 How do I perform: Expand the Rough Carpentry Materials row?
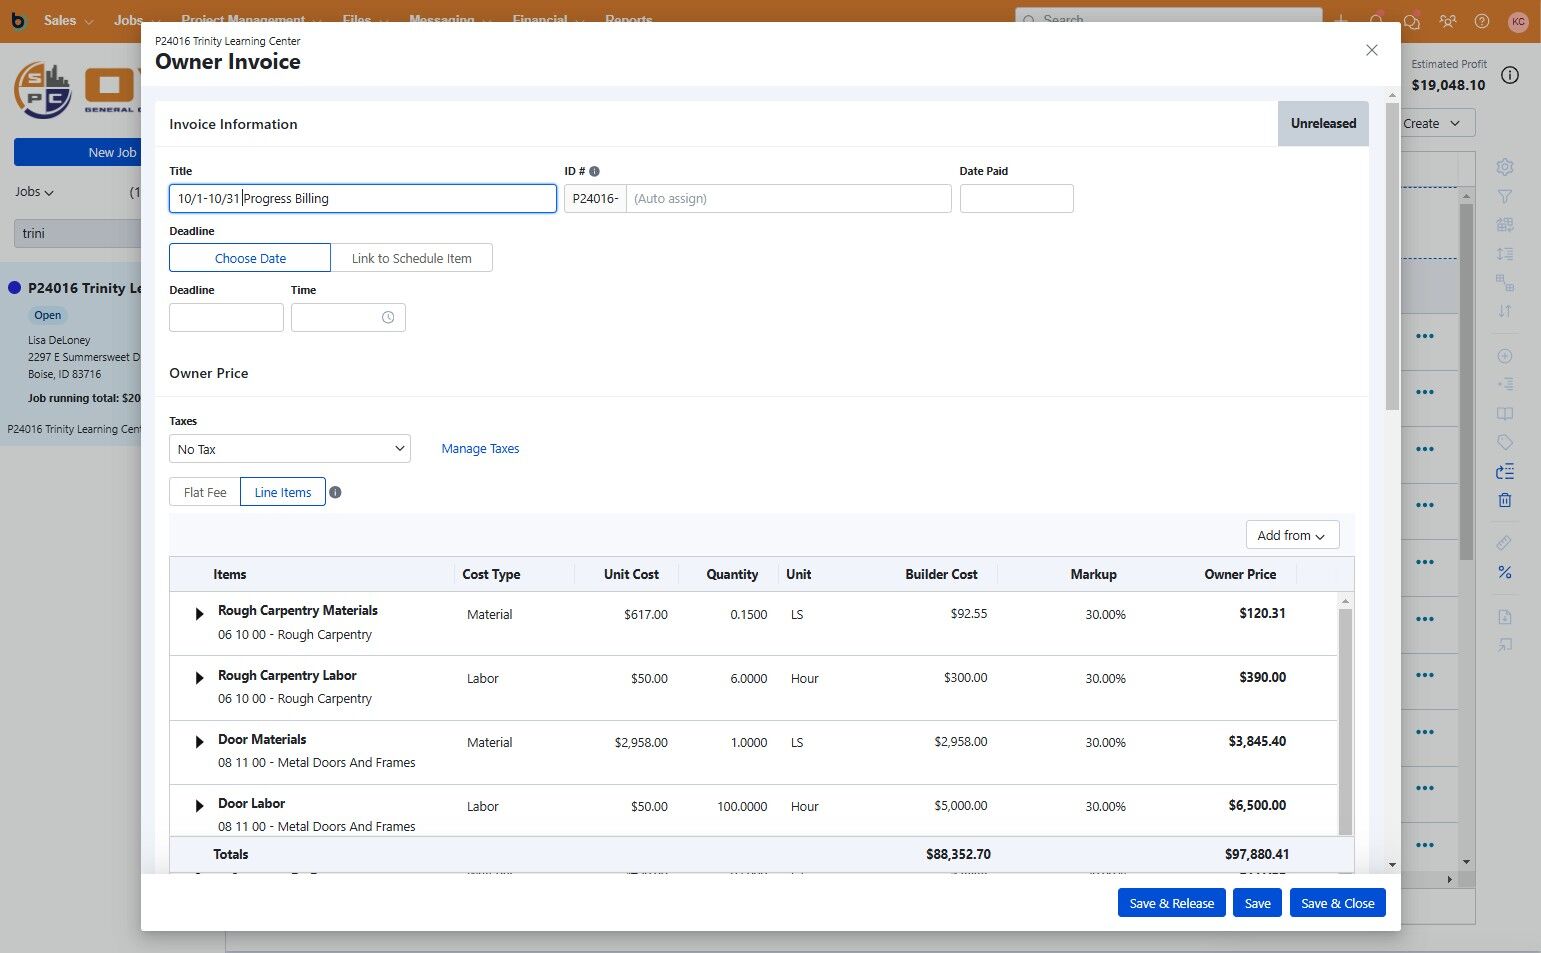pyautogui.click(x=199, y=614)
